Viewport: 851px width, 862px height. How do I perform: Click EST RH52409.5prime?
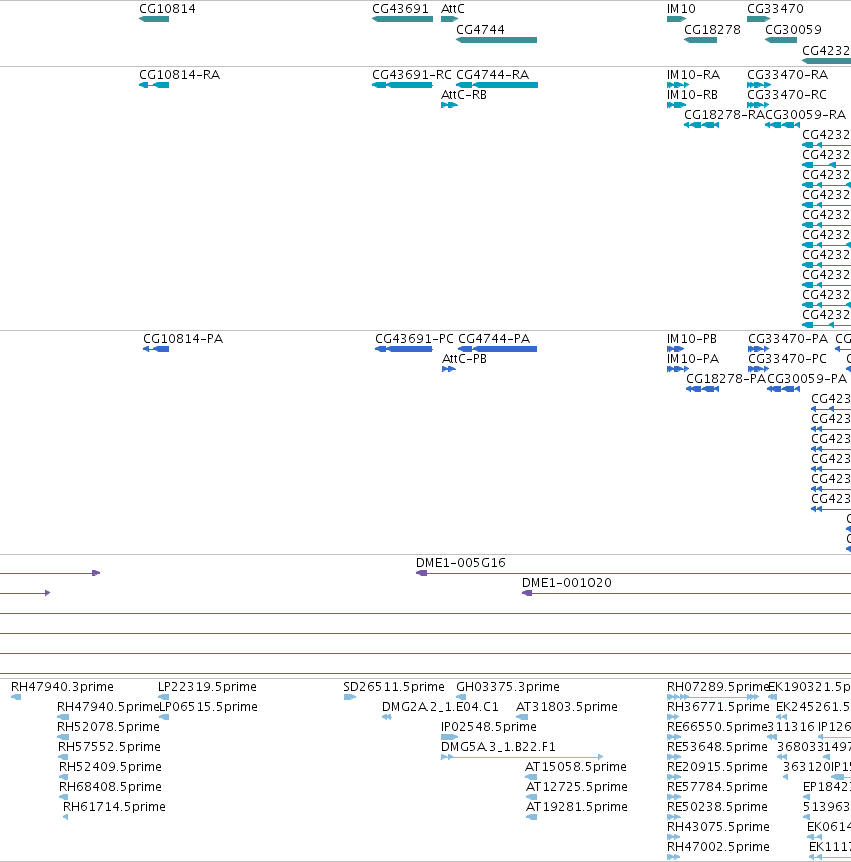64,777
